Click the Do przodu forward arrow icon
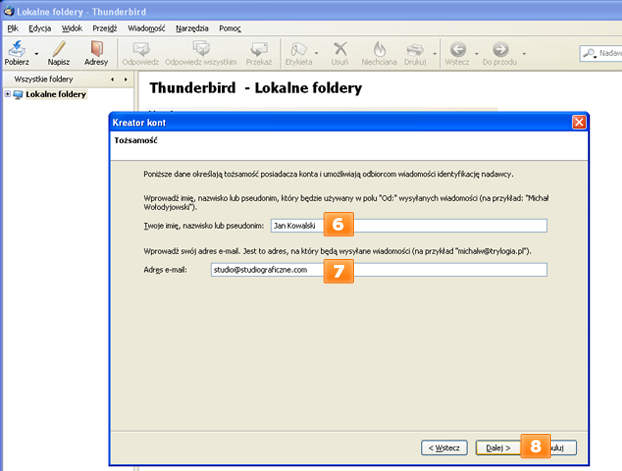This screenshot has height=471, width=622. [x=501, y=49]
